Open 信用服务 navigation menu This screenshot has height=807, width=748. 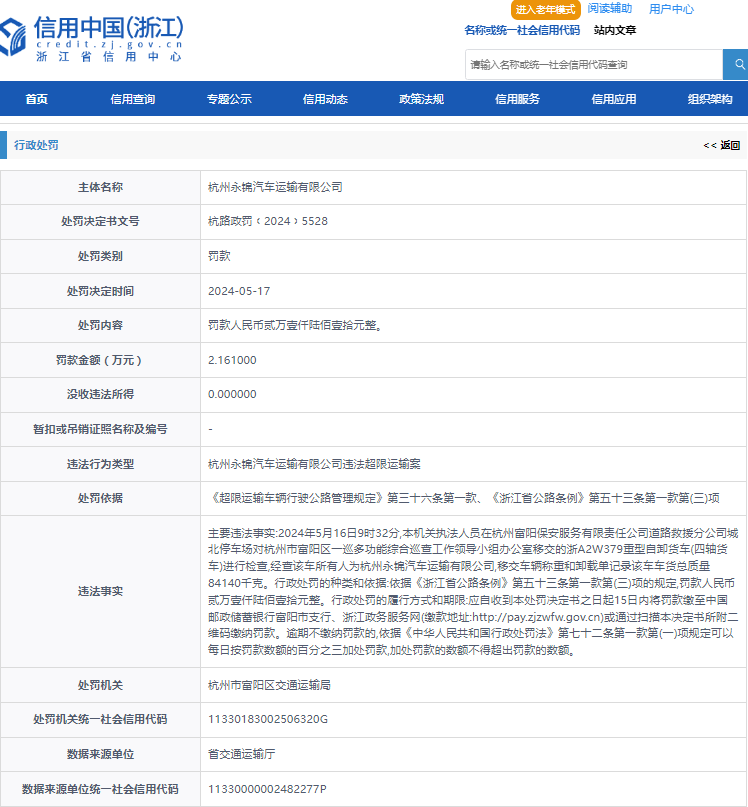coord(517,99)
